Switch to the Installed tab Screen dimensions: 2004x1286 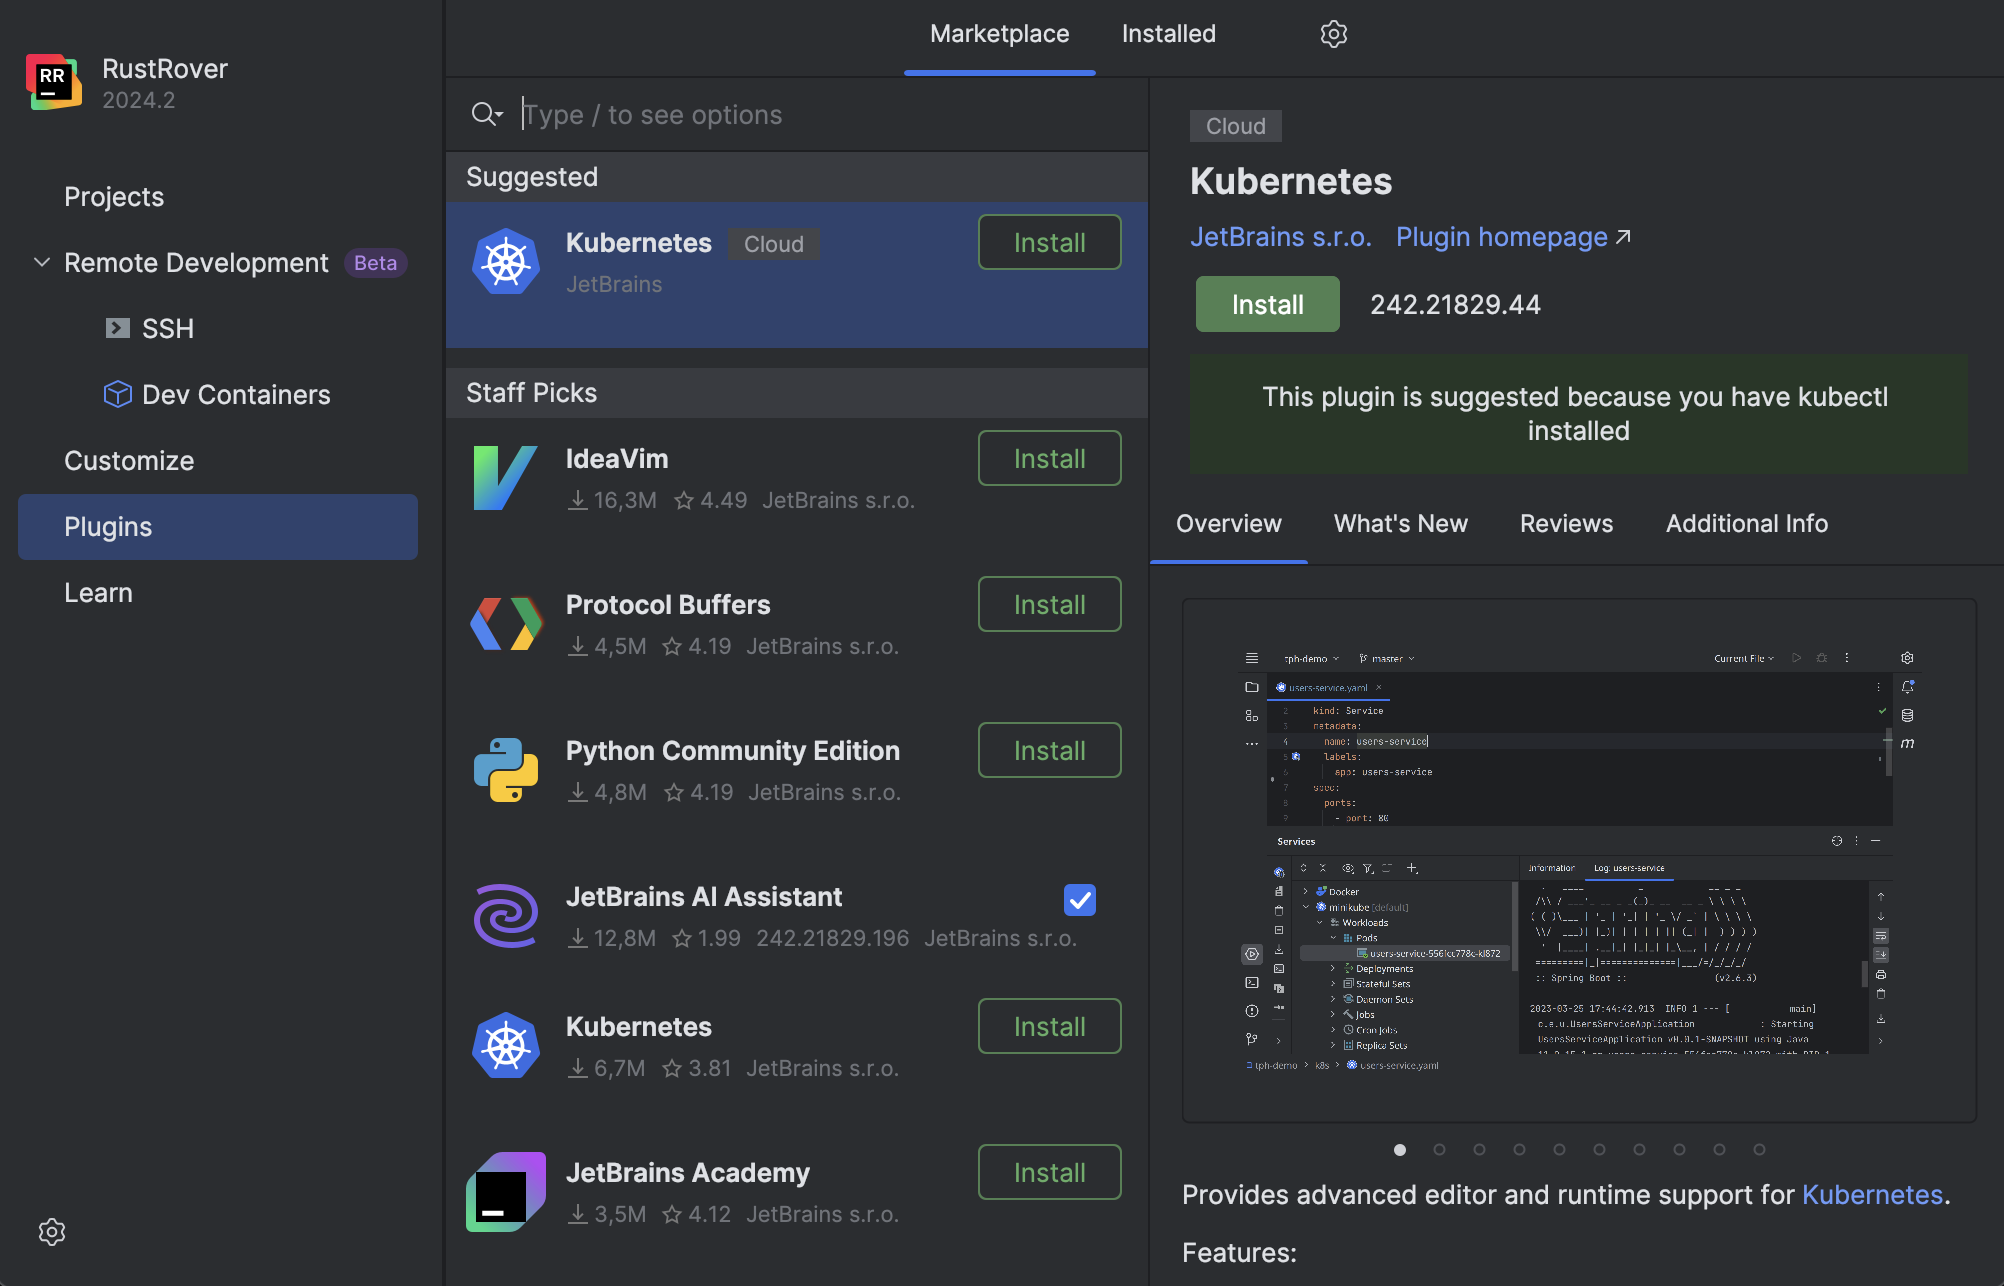click(1168, 34)
